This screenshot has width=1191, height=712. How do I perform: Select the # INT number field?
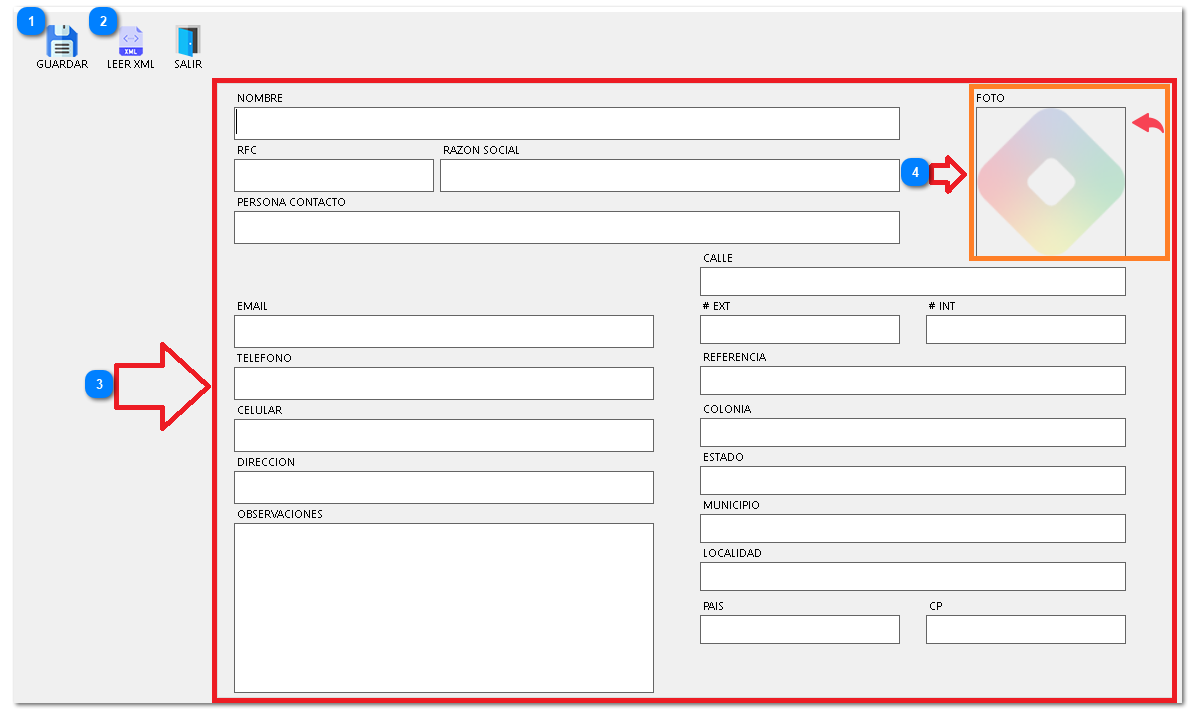point(1025,329)
